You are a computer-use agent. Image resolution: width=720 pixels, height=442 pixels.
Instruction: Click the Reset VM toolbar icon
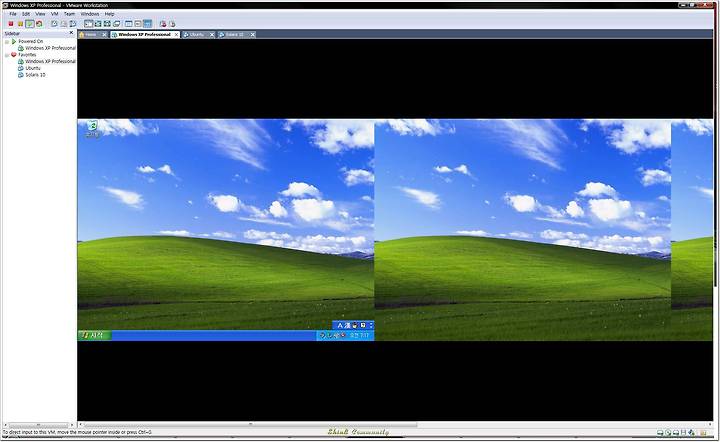coord(39,24)
